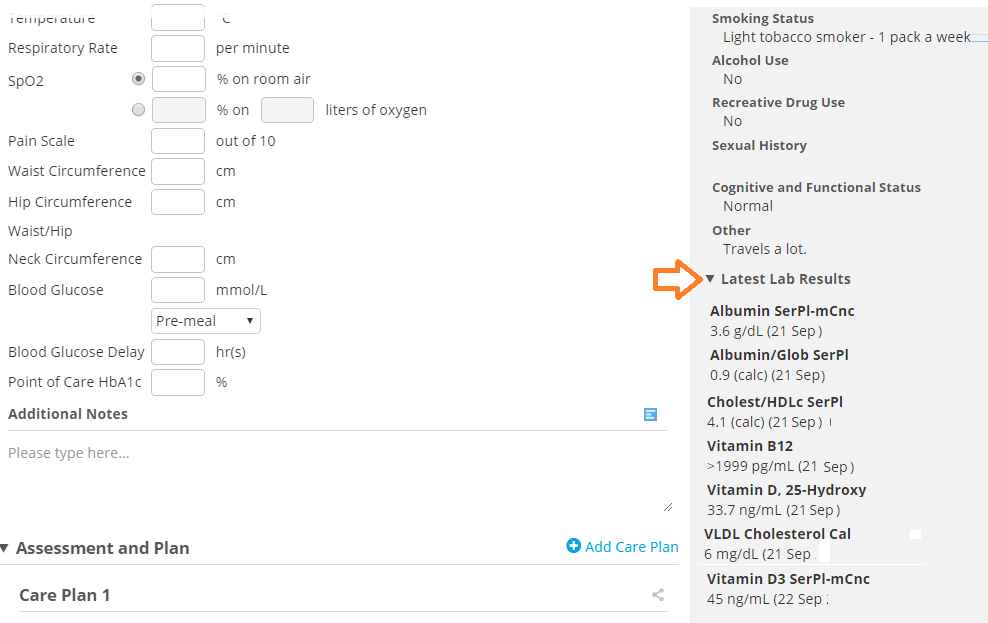The height and width of the screenshot is (623, 988).
Task: Click the share icon for Care Plan 1
Action: click(x=658, y=595)
